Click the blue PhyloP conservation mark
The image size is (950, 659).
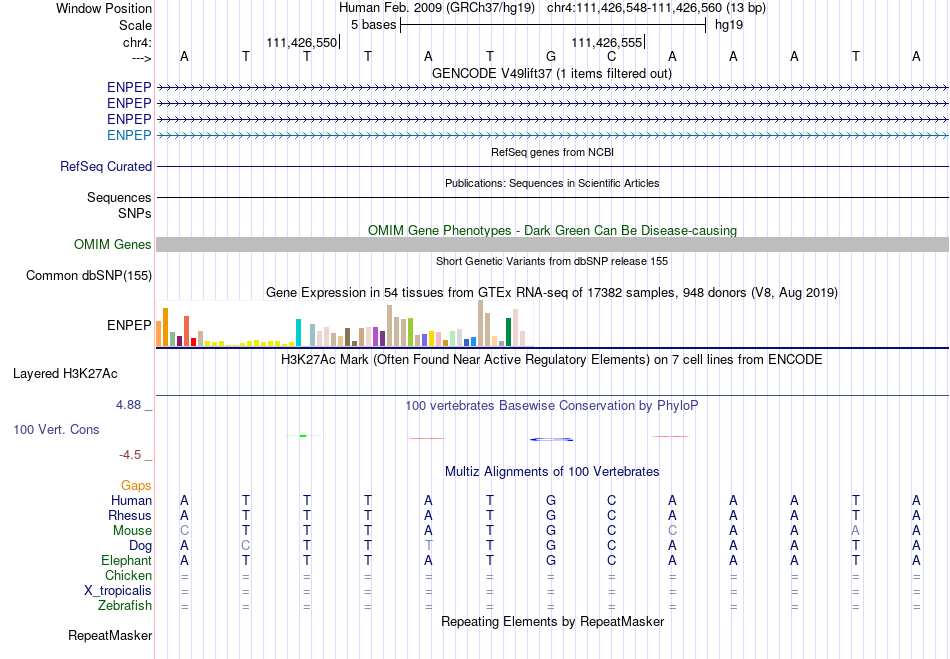551,439
